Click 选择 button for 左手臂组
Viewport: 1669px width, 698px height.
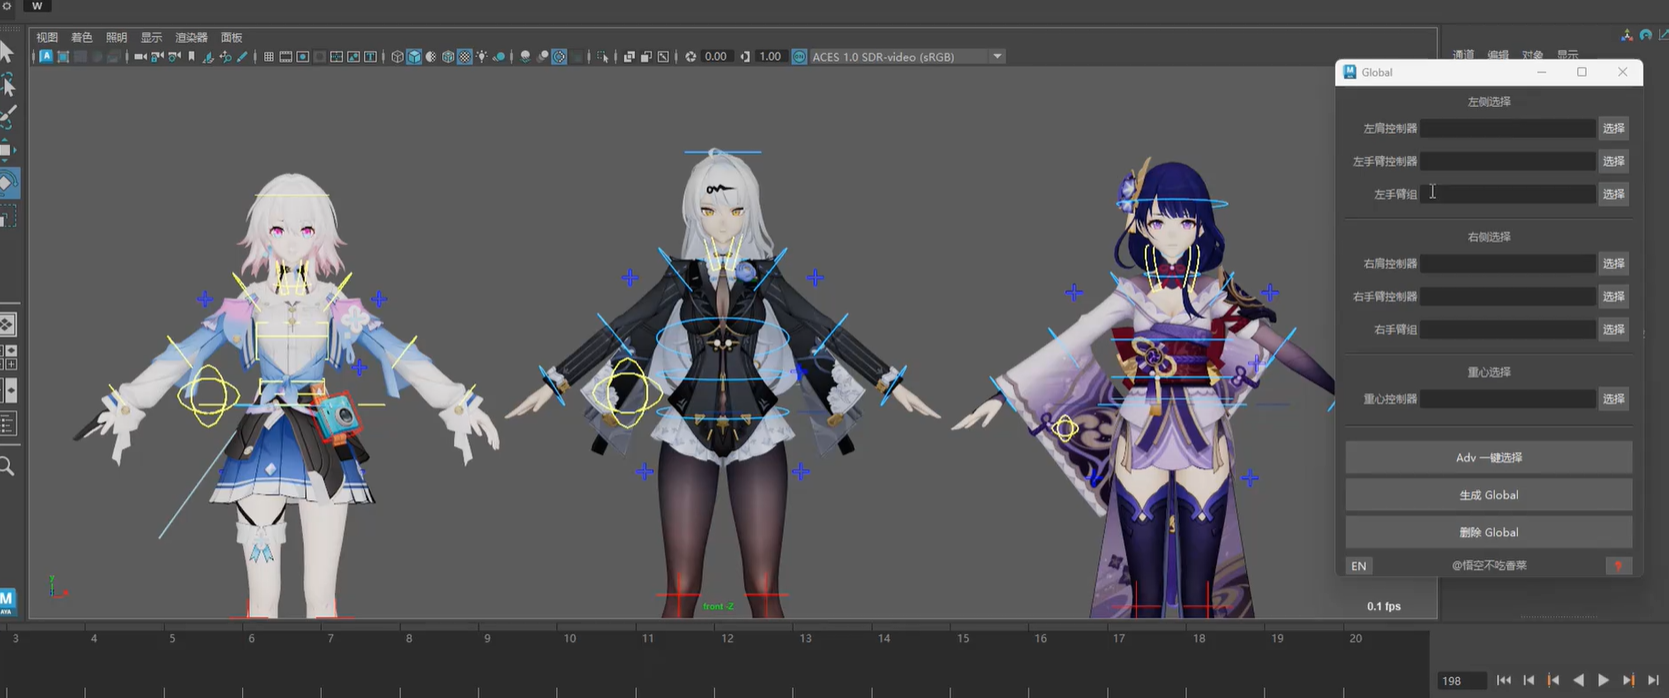pyautogui.click(x=1614, y=194)
